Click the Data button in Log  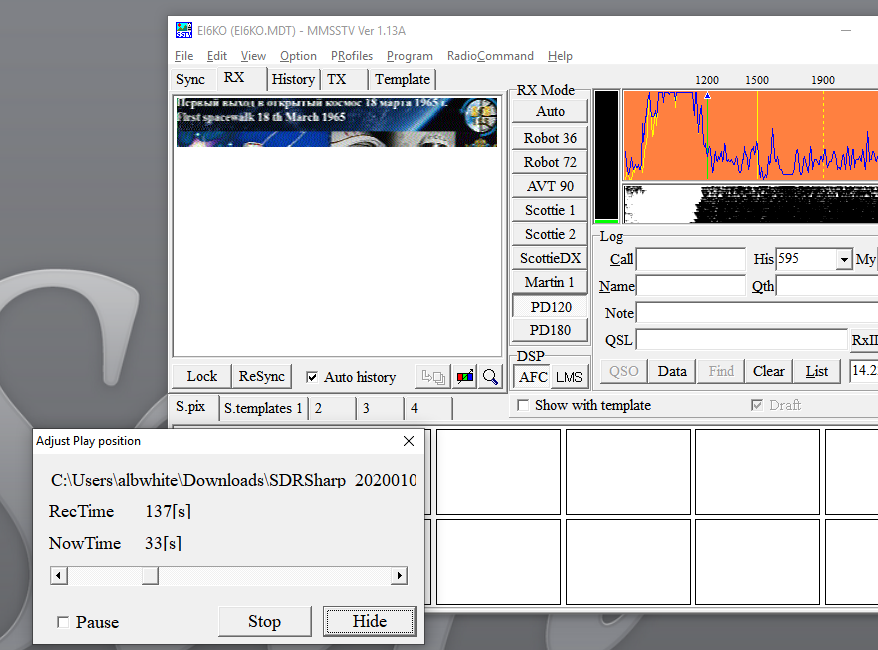[x=672, y=371]
